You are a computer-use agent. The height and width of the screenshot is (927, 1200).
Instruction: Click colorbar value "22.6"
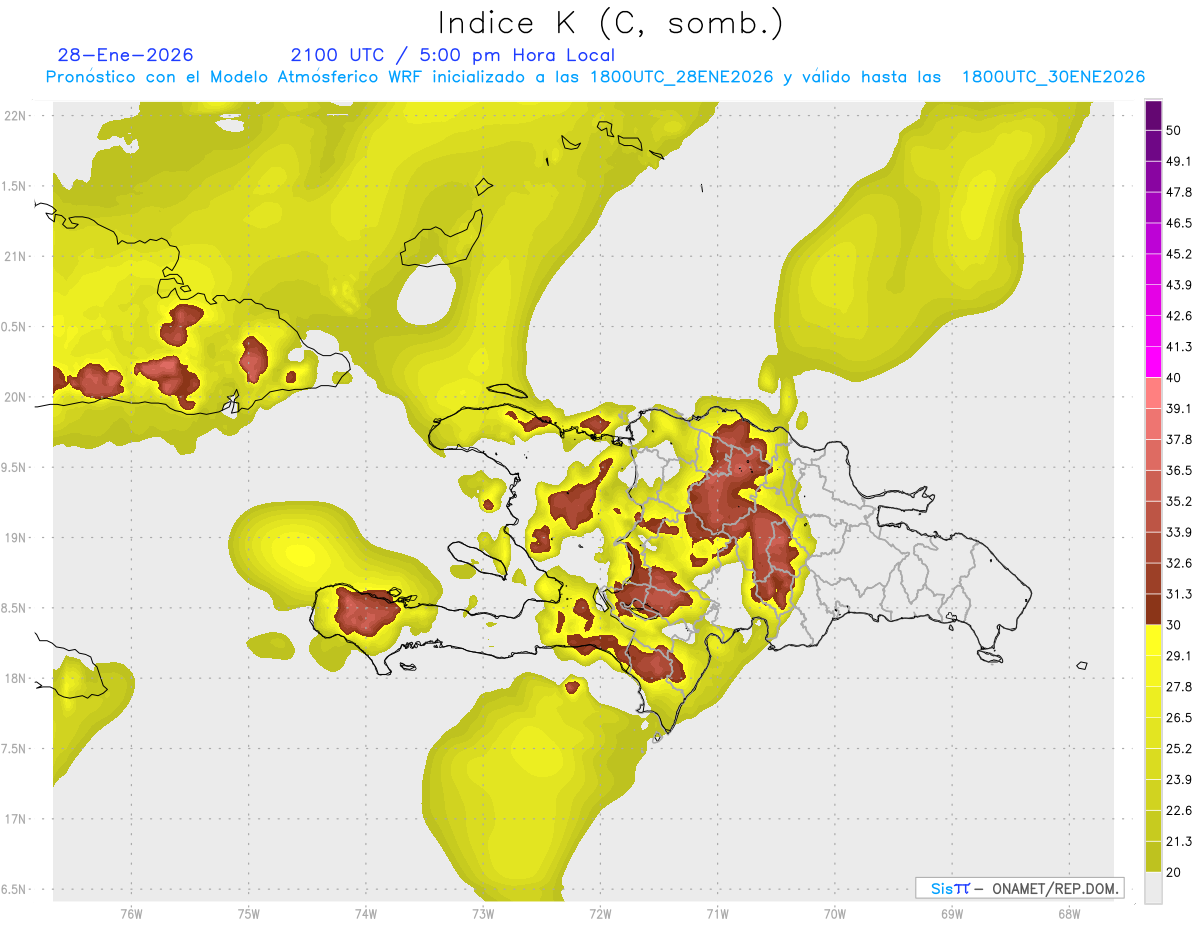1179,811
